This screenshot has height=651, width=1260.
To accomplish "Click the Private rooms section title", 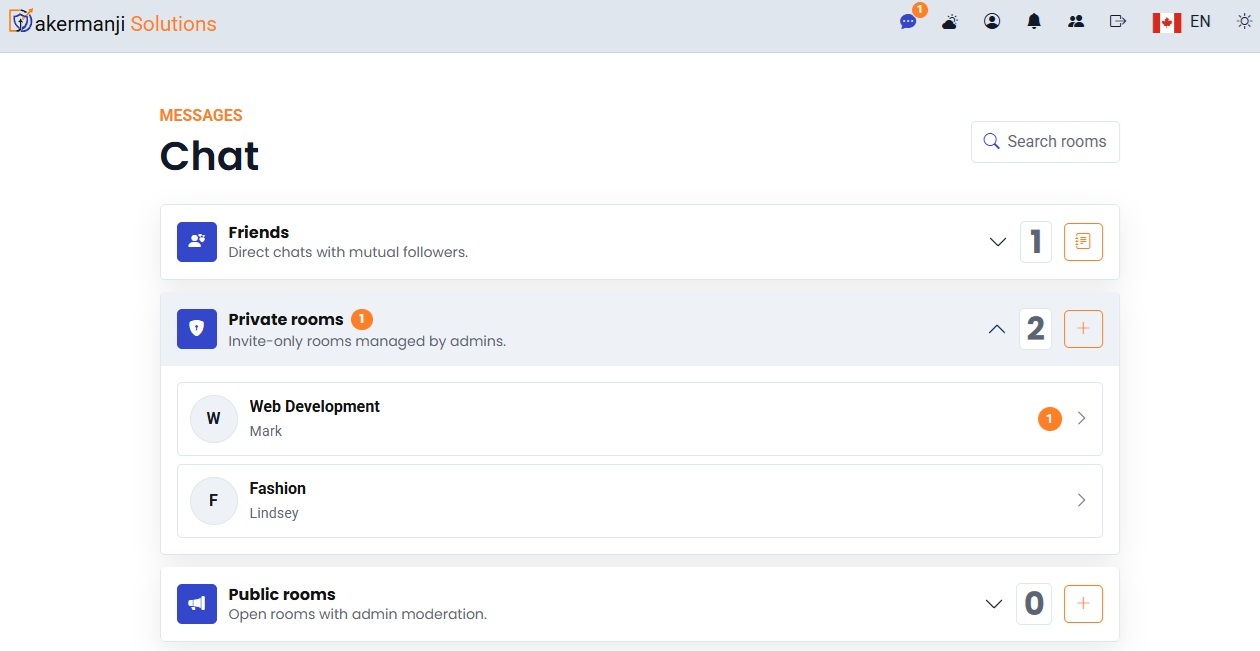I will 286,319.
